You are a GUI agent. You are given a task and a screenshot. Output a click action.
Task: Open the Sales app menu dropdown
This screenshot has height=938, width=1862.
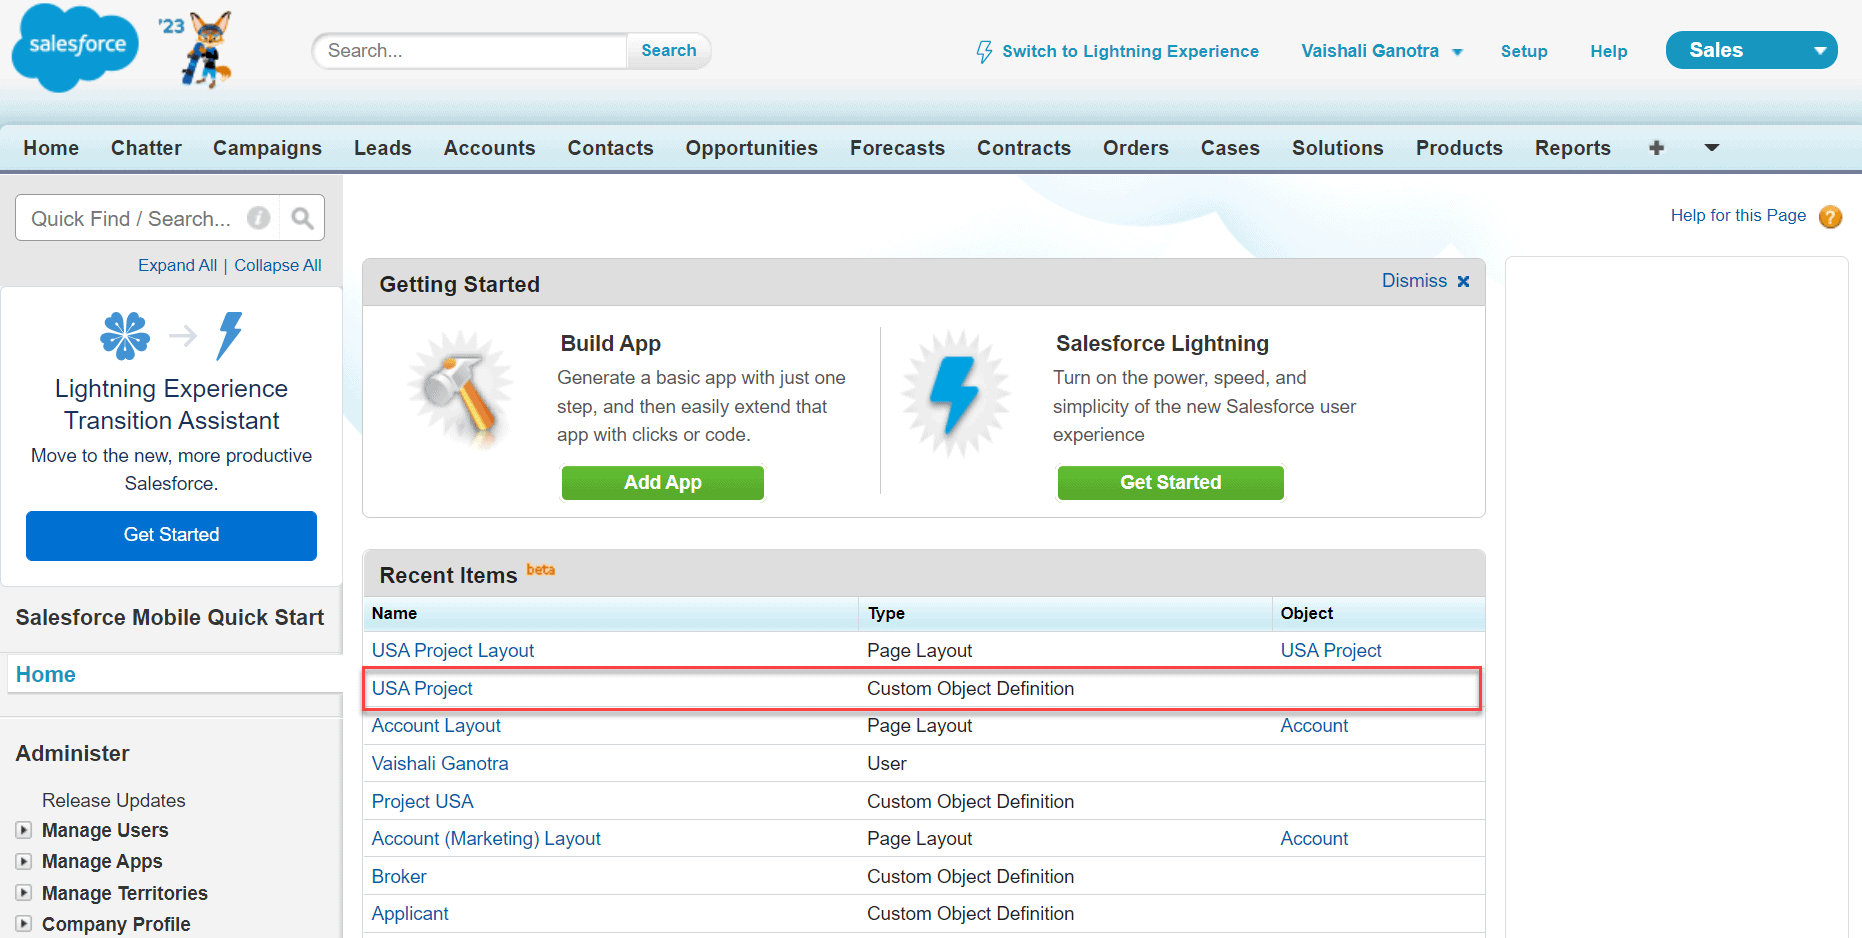1819,49
